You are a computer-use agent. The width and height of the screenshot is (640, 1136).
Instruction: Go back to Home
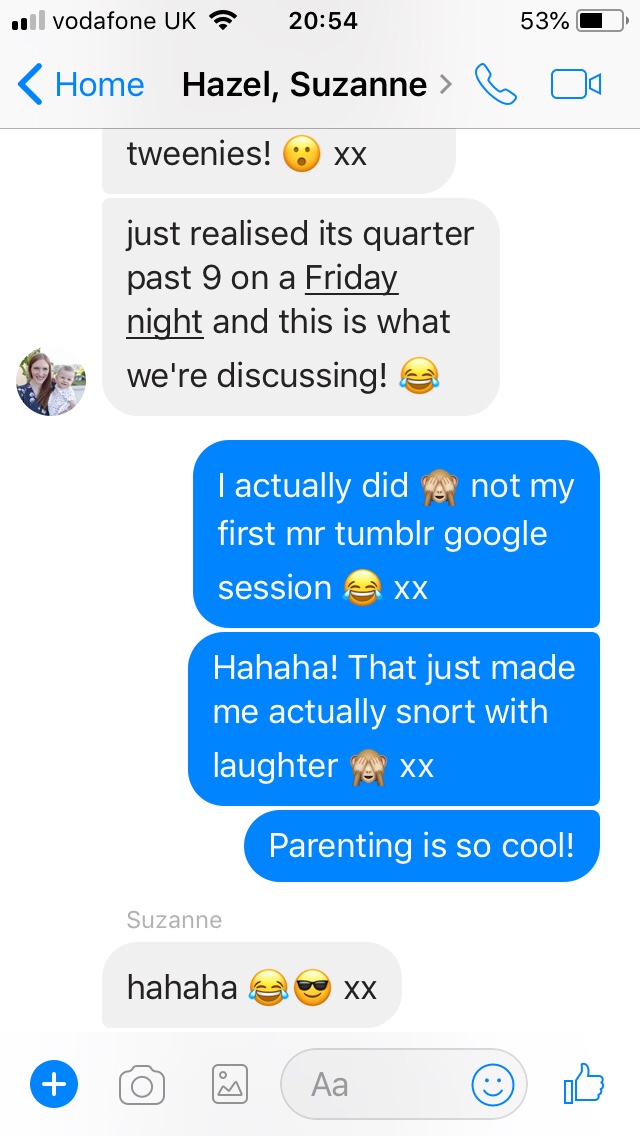(x=98, y=85)
